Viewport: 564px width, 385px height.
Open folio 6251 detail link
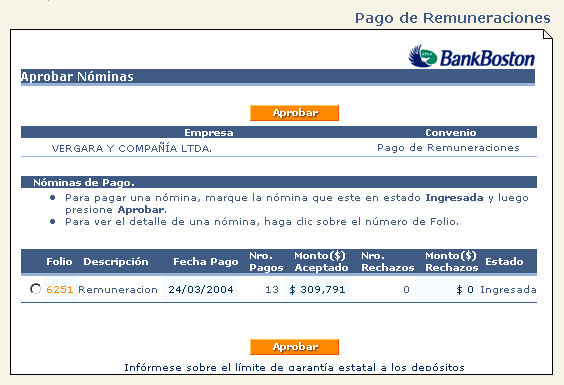pos(60,290)
